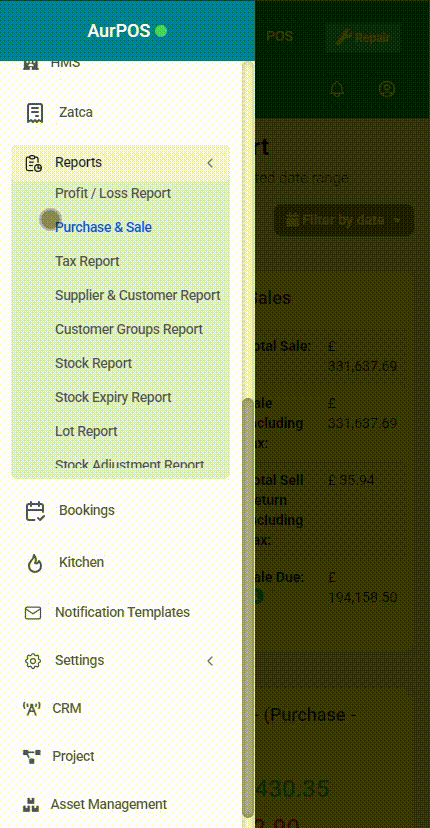Click the Zatca receipt icon
This screenshot has width=430, height=828.
click(x=35, y=112)
